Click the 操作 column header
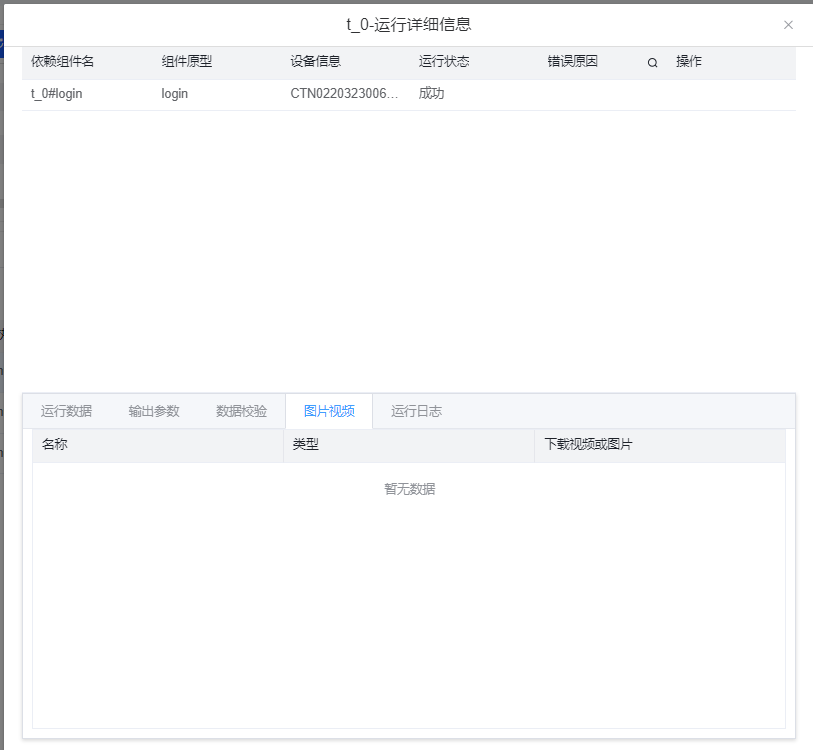813x750 pixels. (x=689, y=61)
